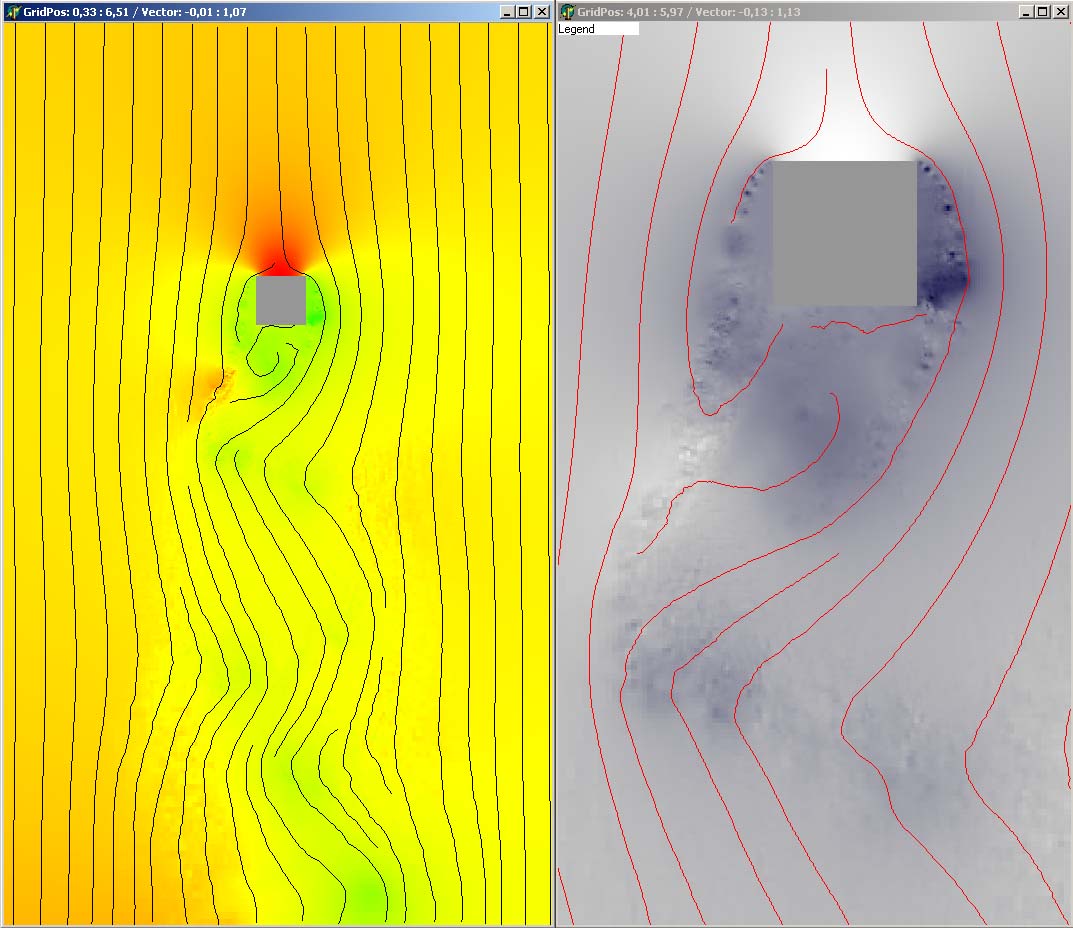Image resolution: width=1073 pixels, height=928 pixels.
Task: Minimize the right grayscale flow window
Action: tap(1026, 12)
